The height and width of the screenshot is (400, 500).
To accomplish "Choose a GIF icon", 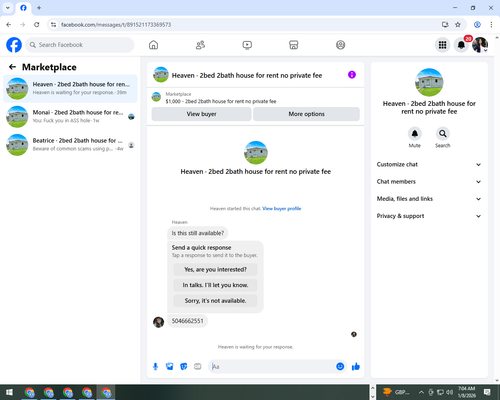I will [x=198, y=367].
